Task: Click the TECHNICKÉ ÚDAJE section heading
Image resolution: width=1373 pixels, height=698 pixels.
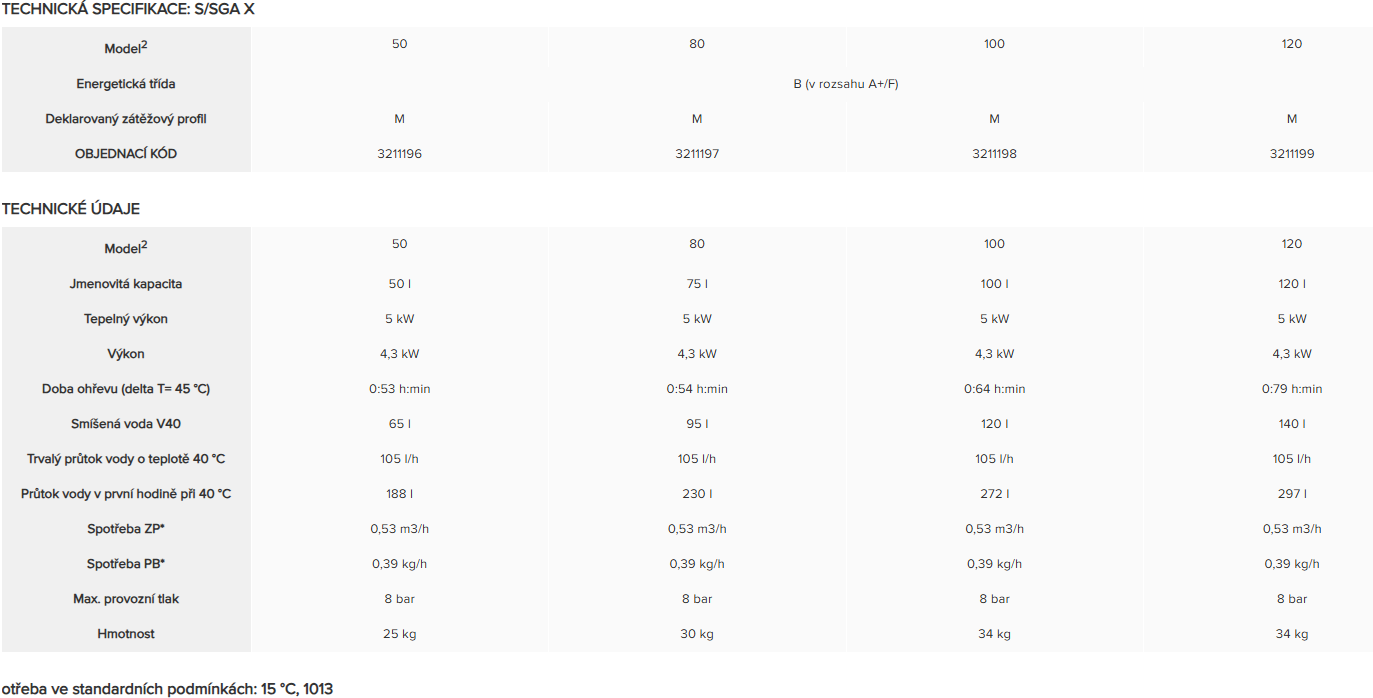Action: 71,209
